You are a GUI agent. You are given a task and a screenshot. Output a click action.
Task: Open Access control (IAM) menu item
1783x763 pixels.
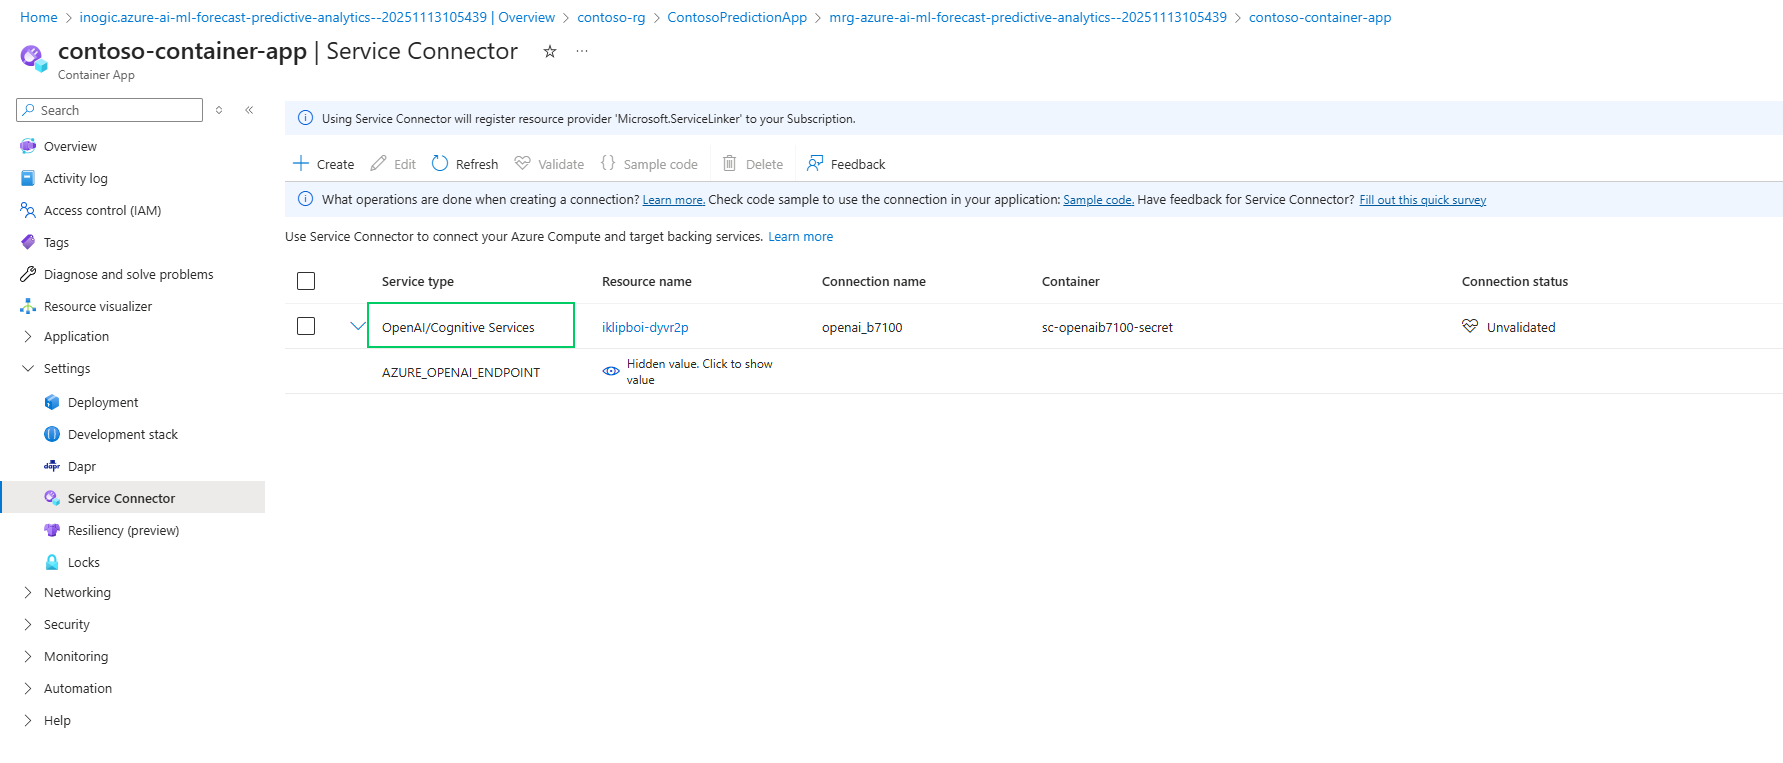102,210
